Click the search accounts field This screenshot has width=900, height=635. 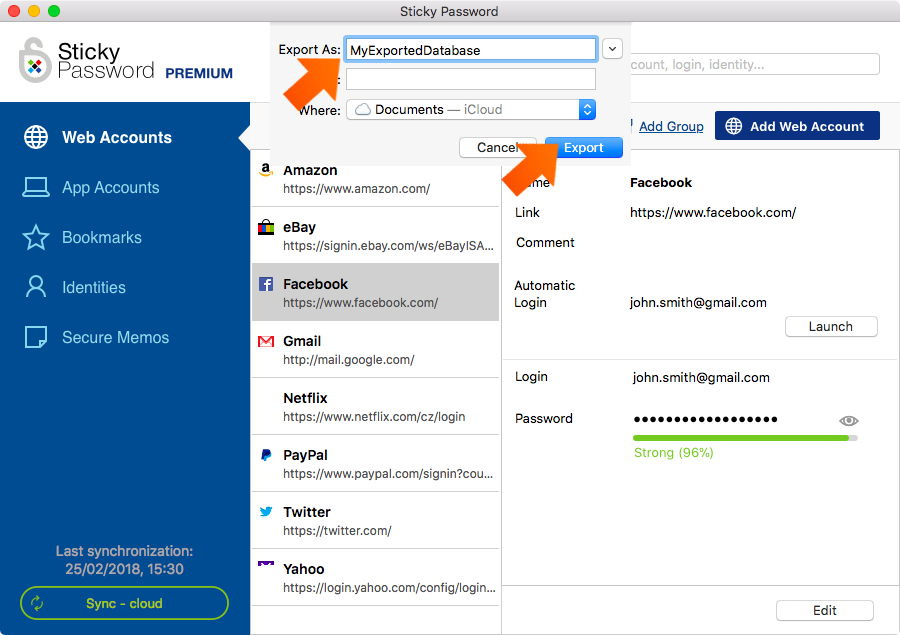click(x=754, y=64)
